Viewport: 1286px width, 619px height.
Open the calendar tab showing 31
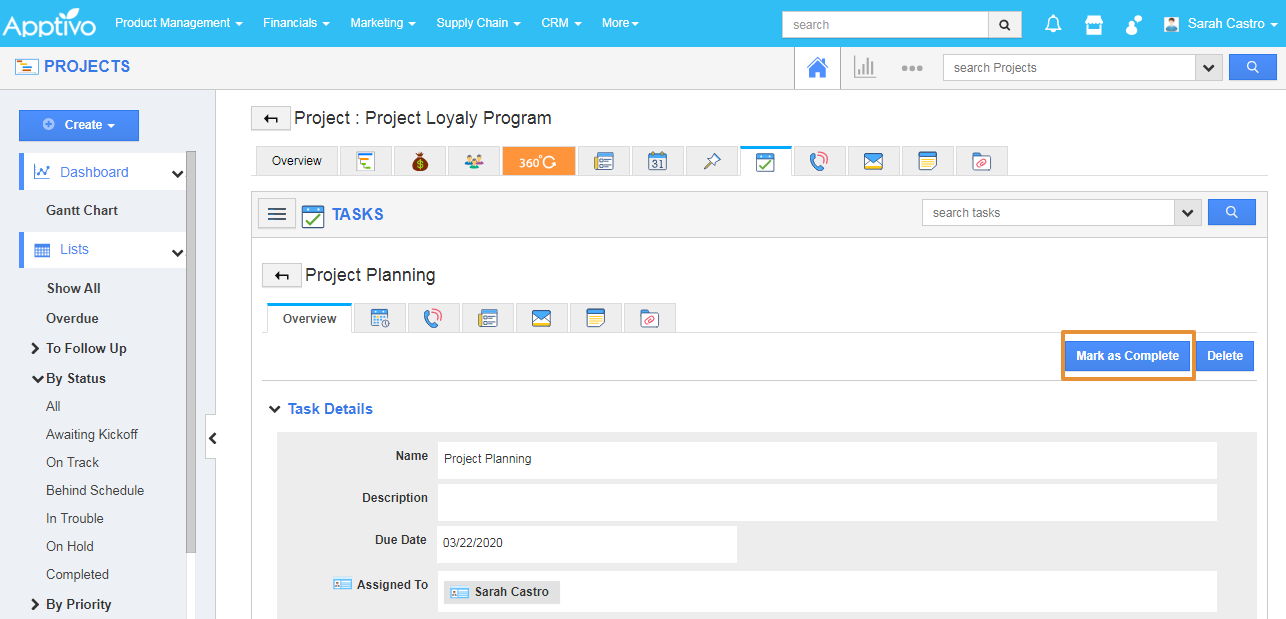(657, 161)
